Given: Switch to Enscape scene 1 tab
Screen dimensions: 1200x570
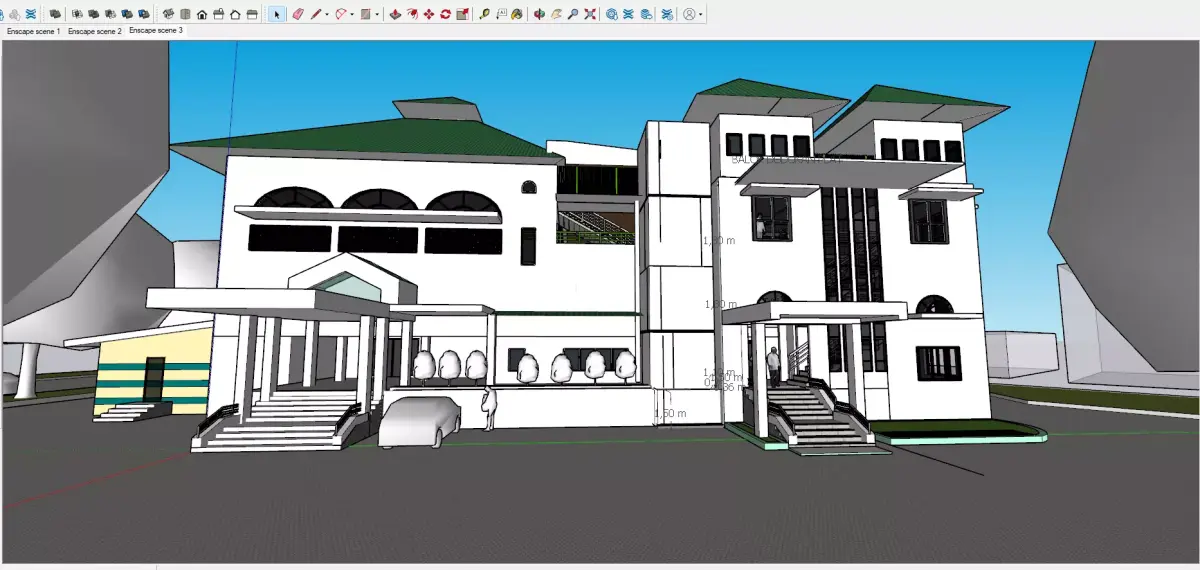Looking at the screenshot, I should click(34, 31).
